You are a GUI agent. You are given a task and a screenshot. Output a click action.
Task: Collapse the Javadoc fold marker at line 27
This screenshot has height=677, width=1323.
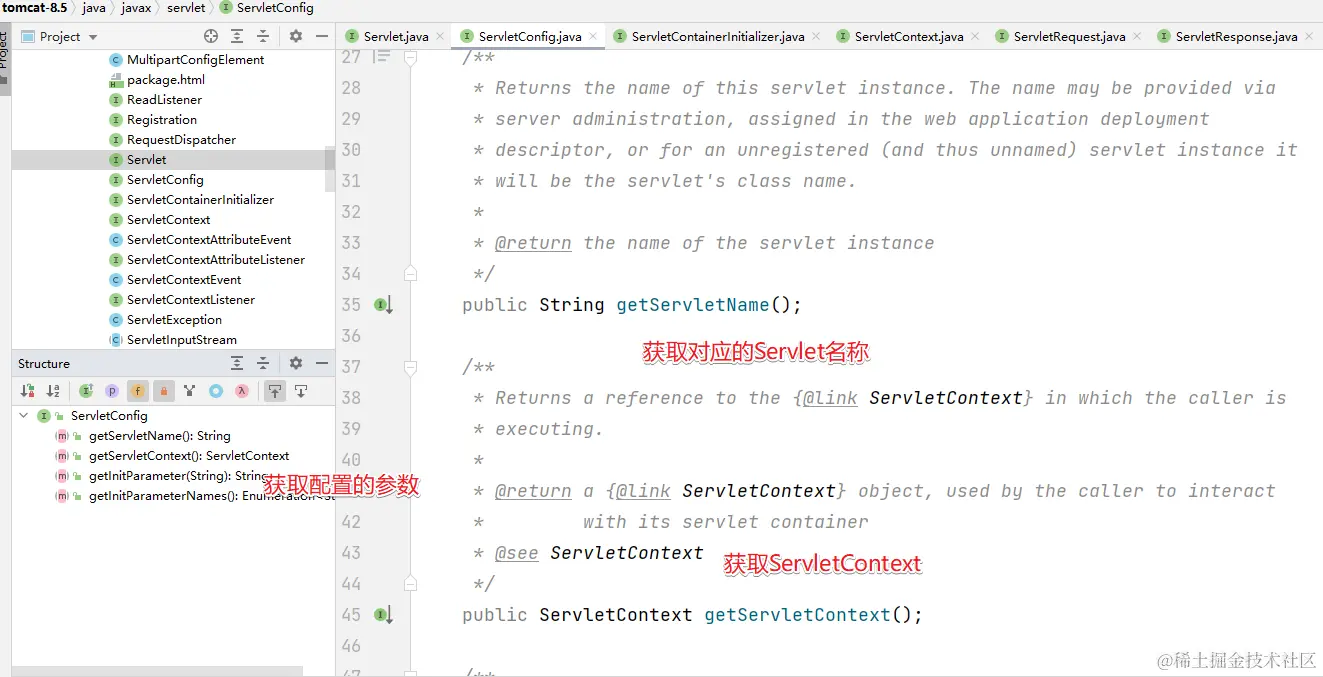410,57
